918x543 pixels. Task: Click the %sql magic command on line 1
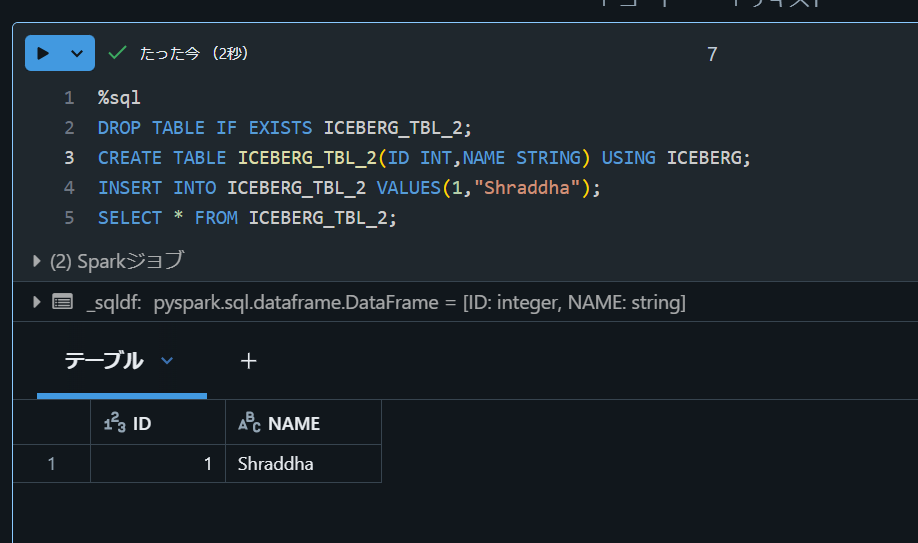coord(119,98)
